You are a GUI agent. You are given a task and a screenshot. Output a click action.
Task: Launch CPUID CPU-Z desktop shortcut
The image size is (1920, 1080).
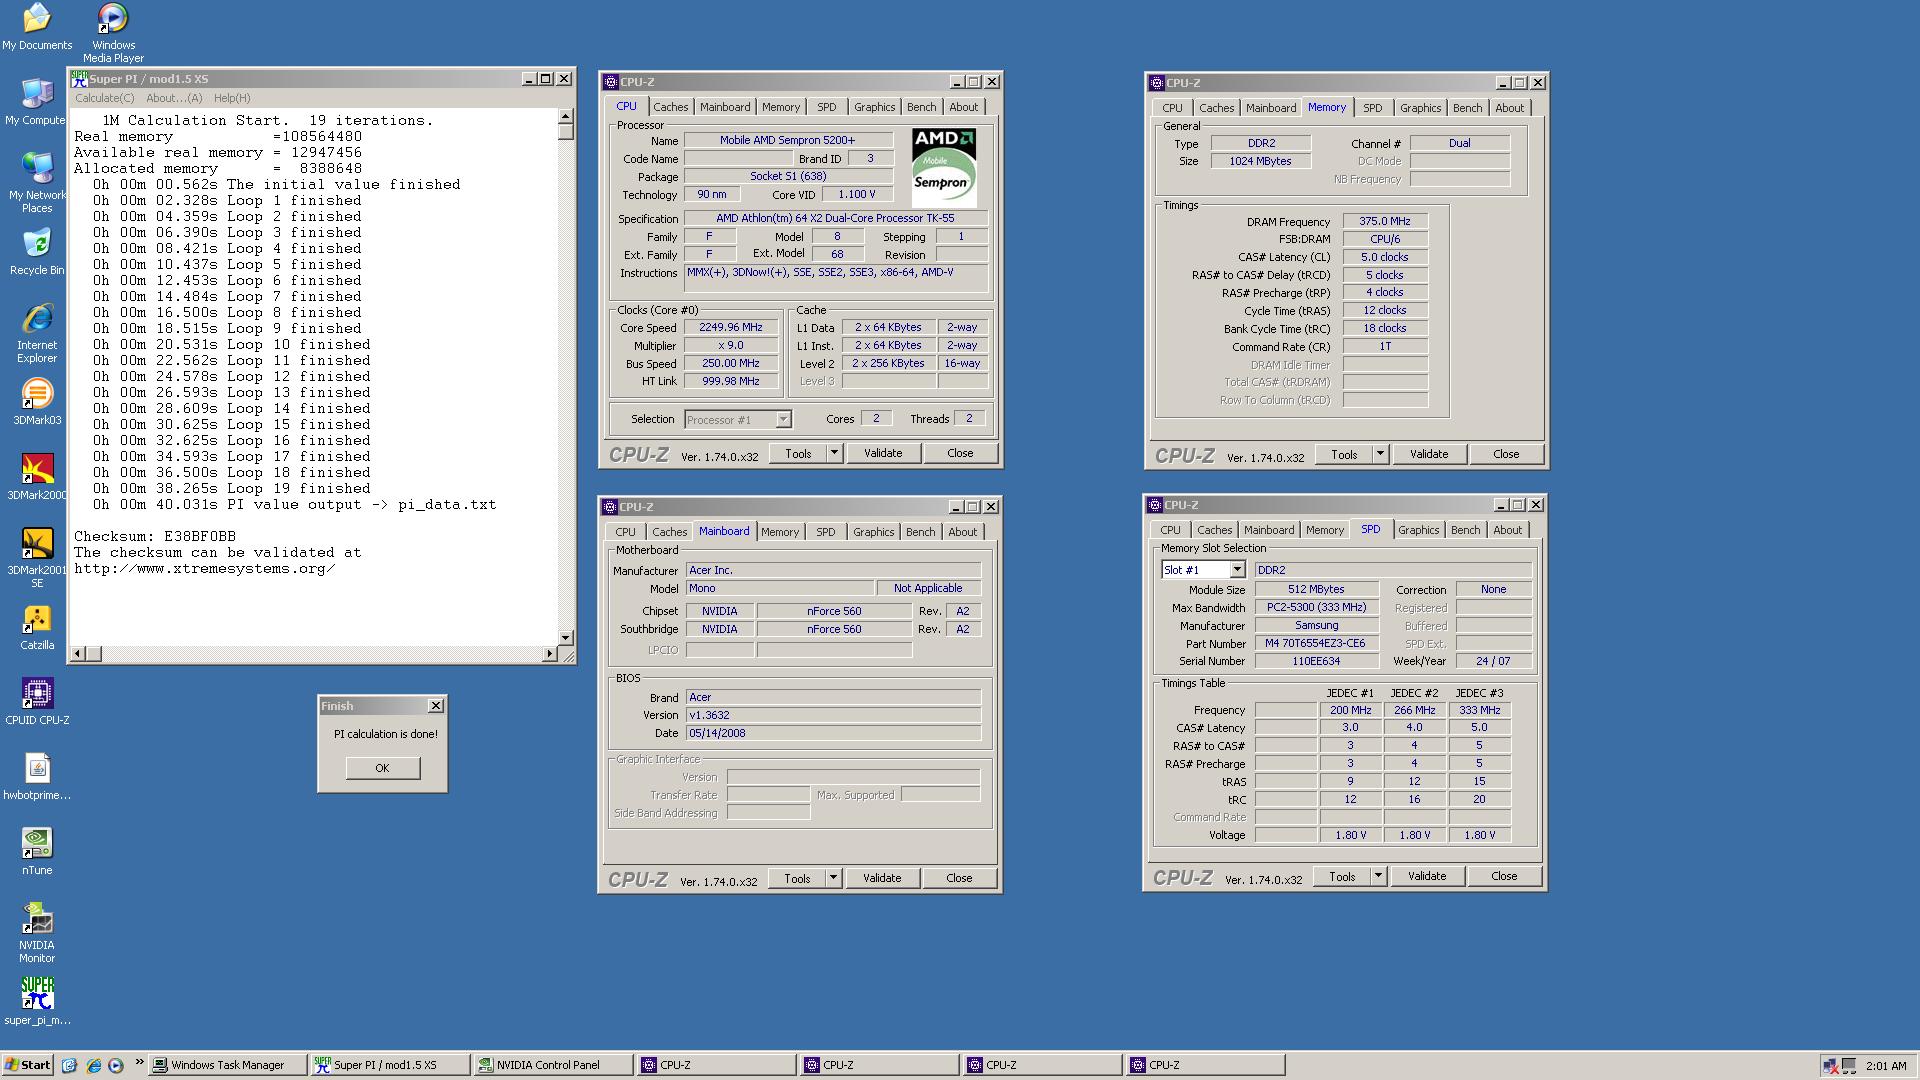click(x=37, y=702)
